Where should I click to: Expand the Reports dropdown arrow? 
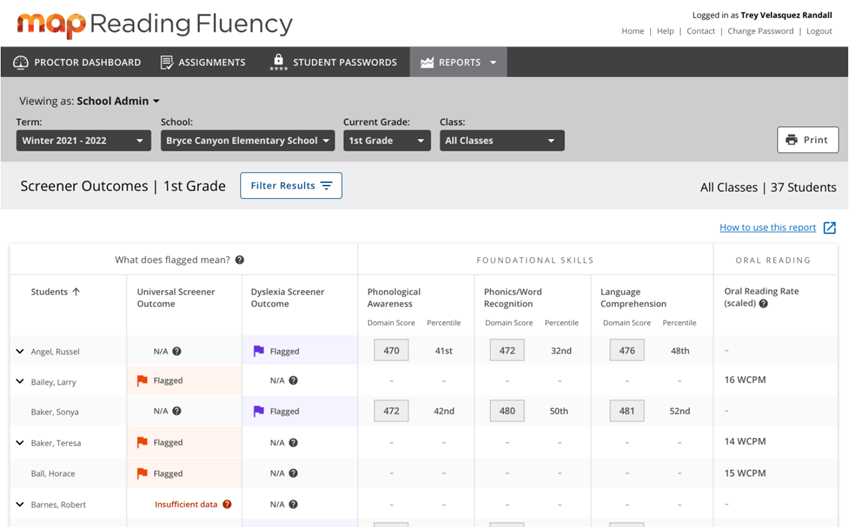click(493, 63)
